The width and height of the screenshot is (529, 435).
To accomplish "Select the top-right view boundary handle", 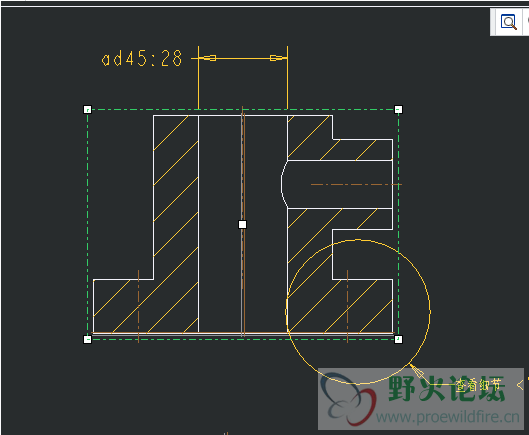I will pyautogui.click(x=398, y=109).
